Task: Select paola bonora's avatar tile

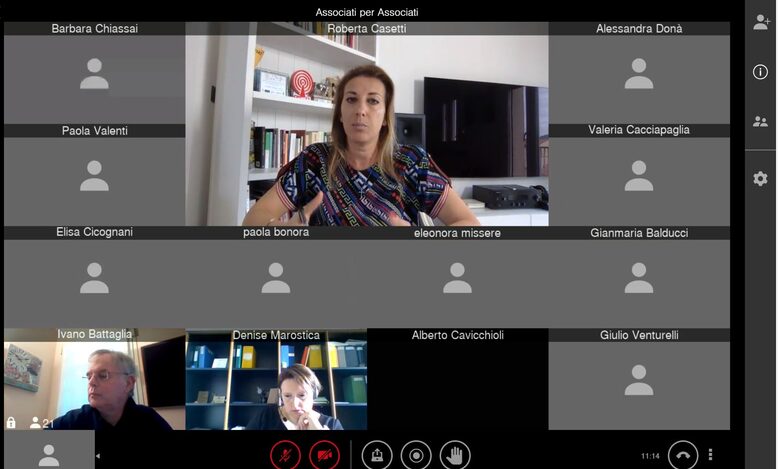Action: coord(276,277)
